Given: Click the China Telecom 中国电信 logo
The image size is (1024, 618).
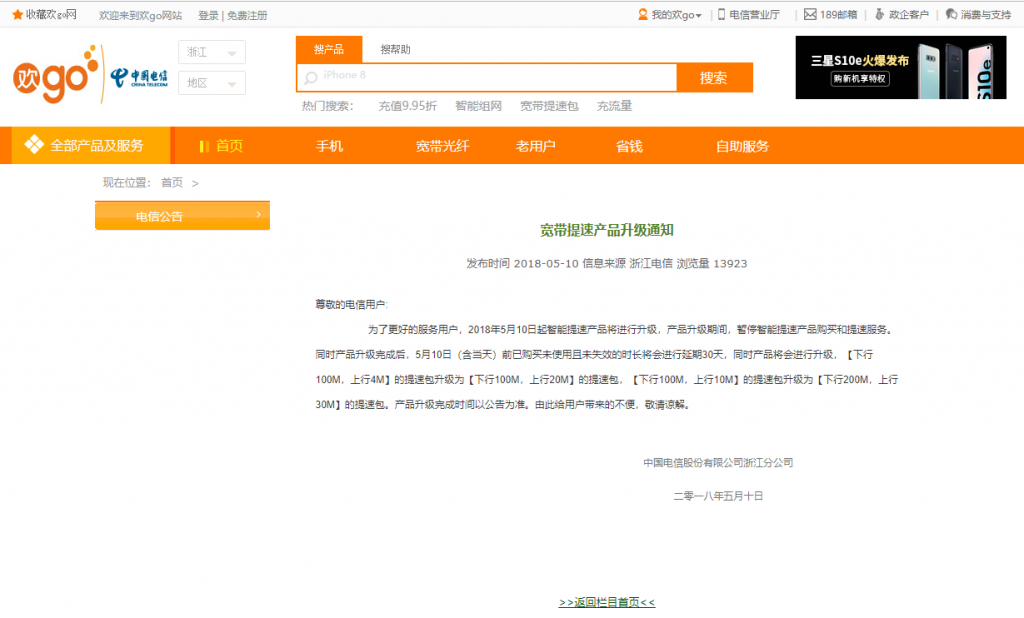Looking at the screenshot, I should coord(139,78).
